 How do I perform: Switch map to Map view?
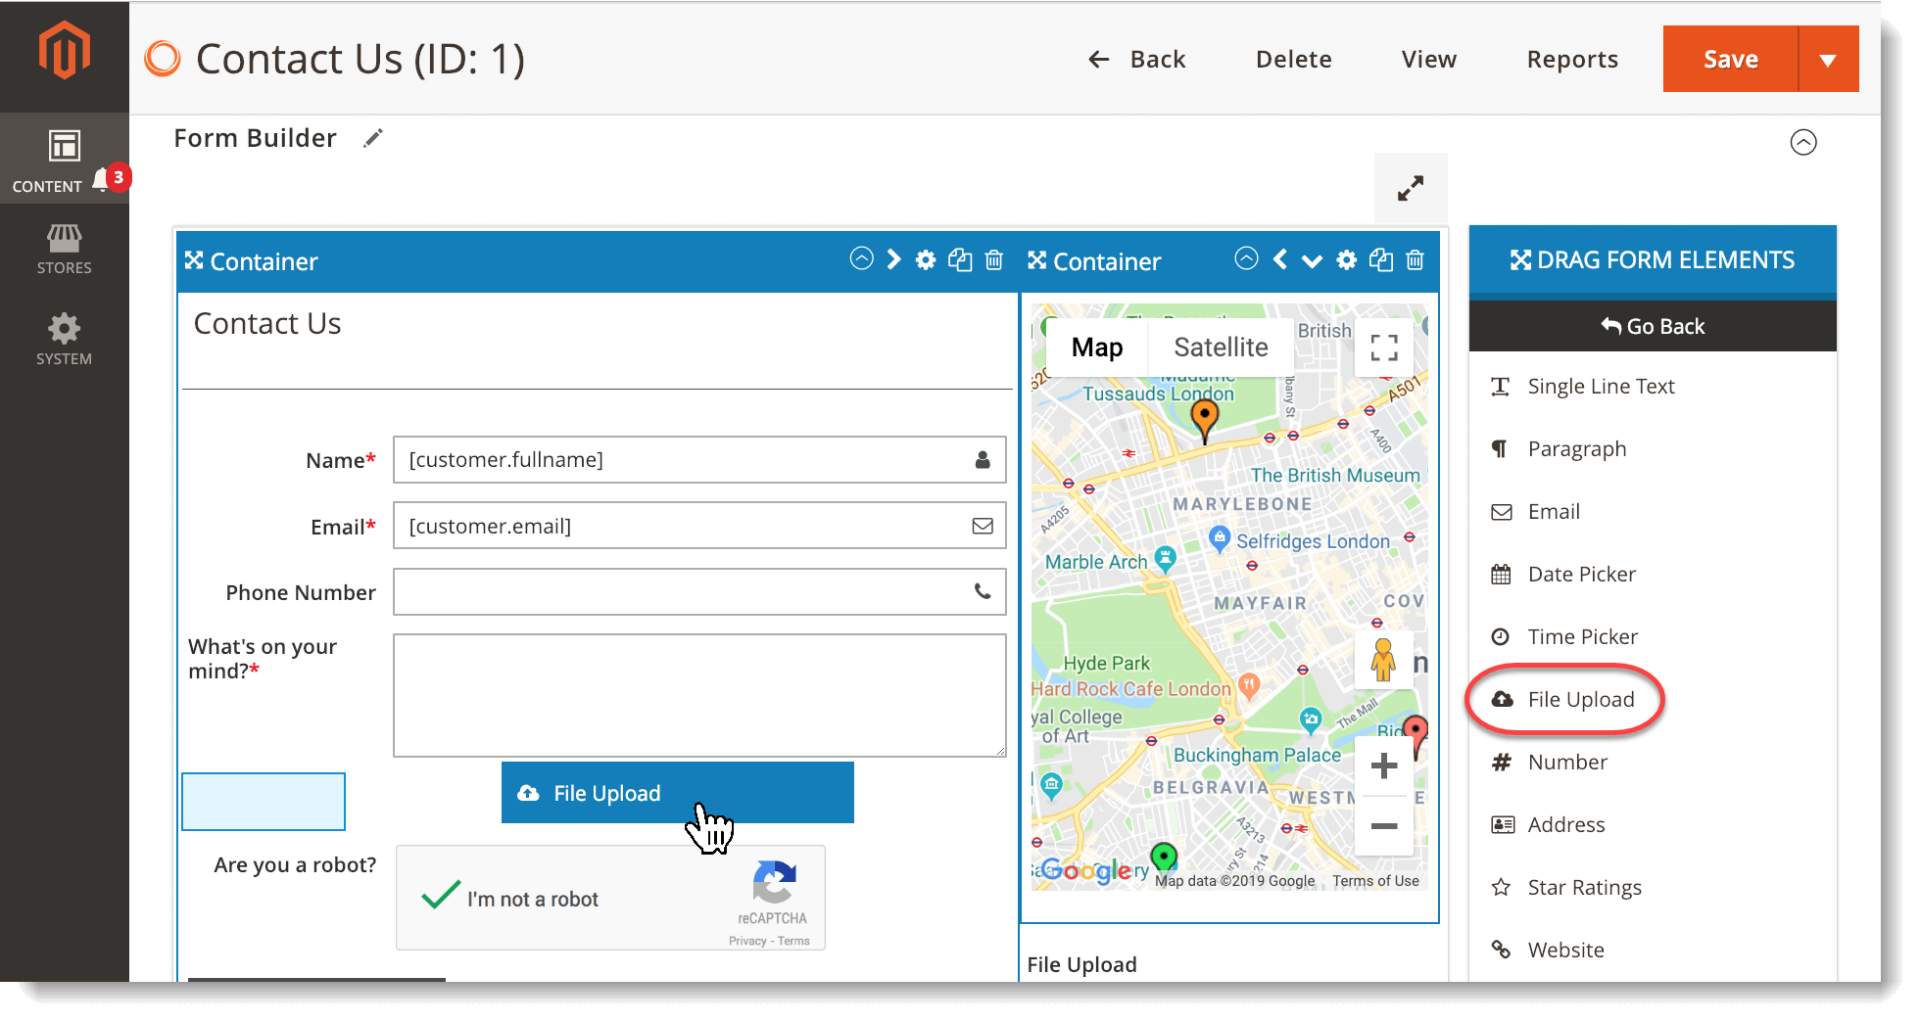tap(1097, 347)
